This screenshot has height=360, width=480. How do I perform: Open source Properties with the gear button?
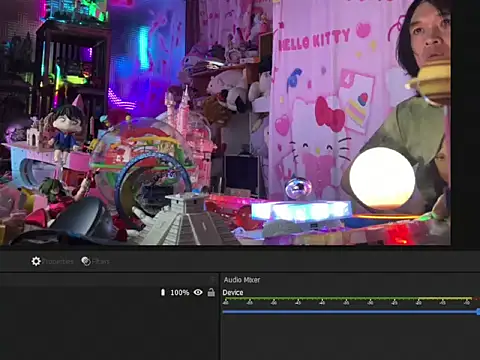[x=52, y=261]
